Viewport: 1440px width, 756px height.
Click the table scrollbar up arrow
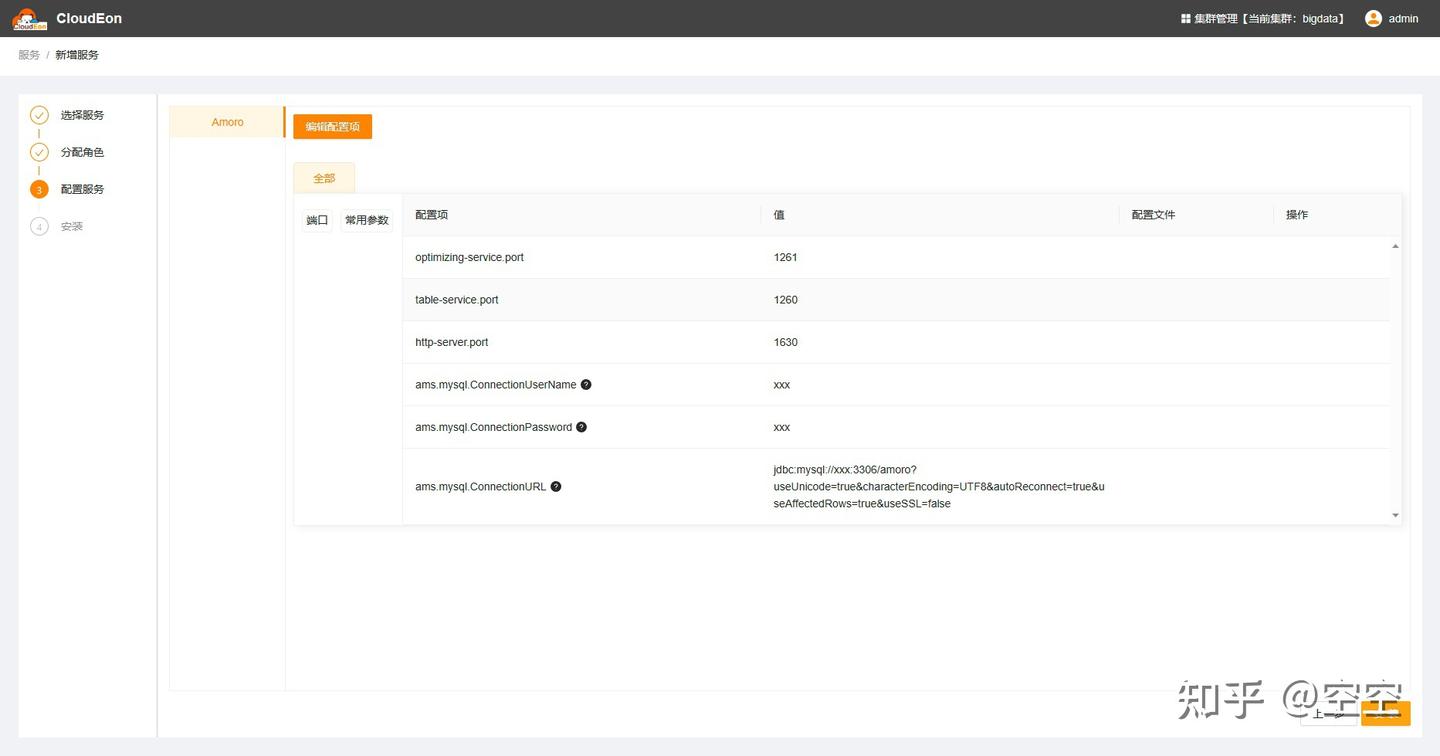click(1395, 246)
